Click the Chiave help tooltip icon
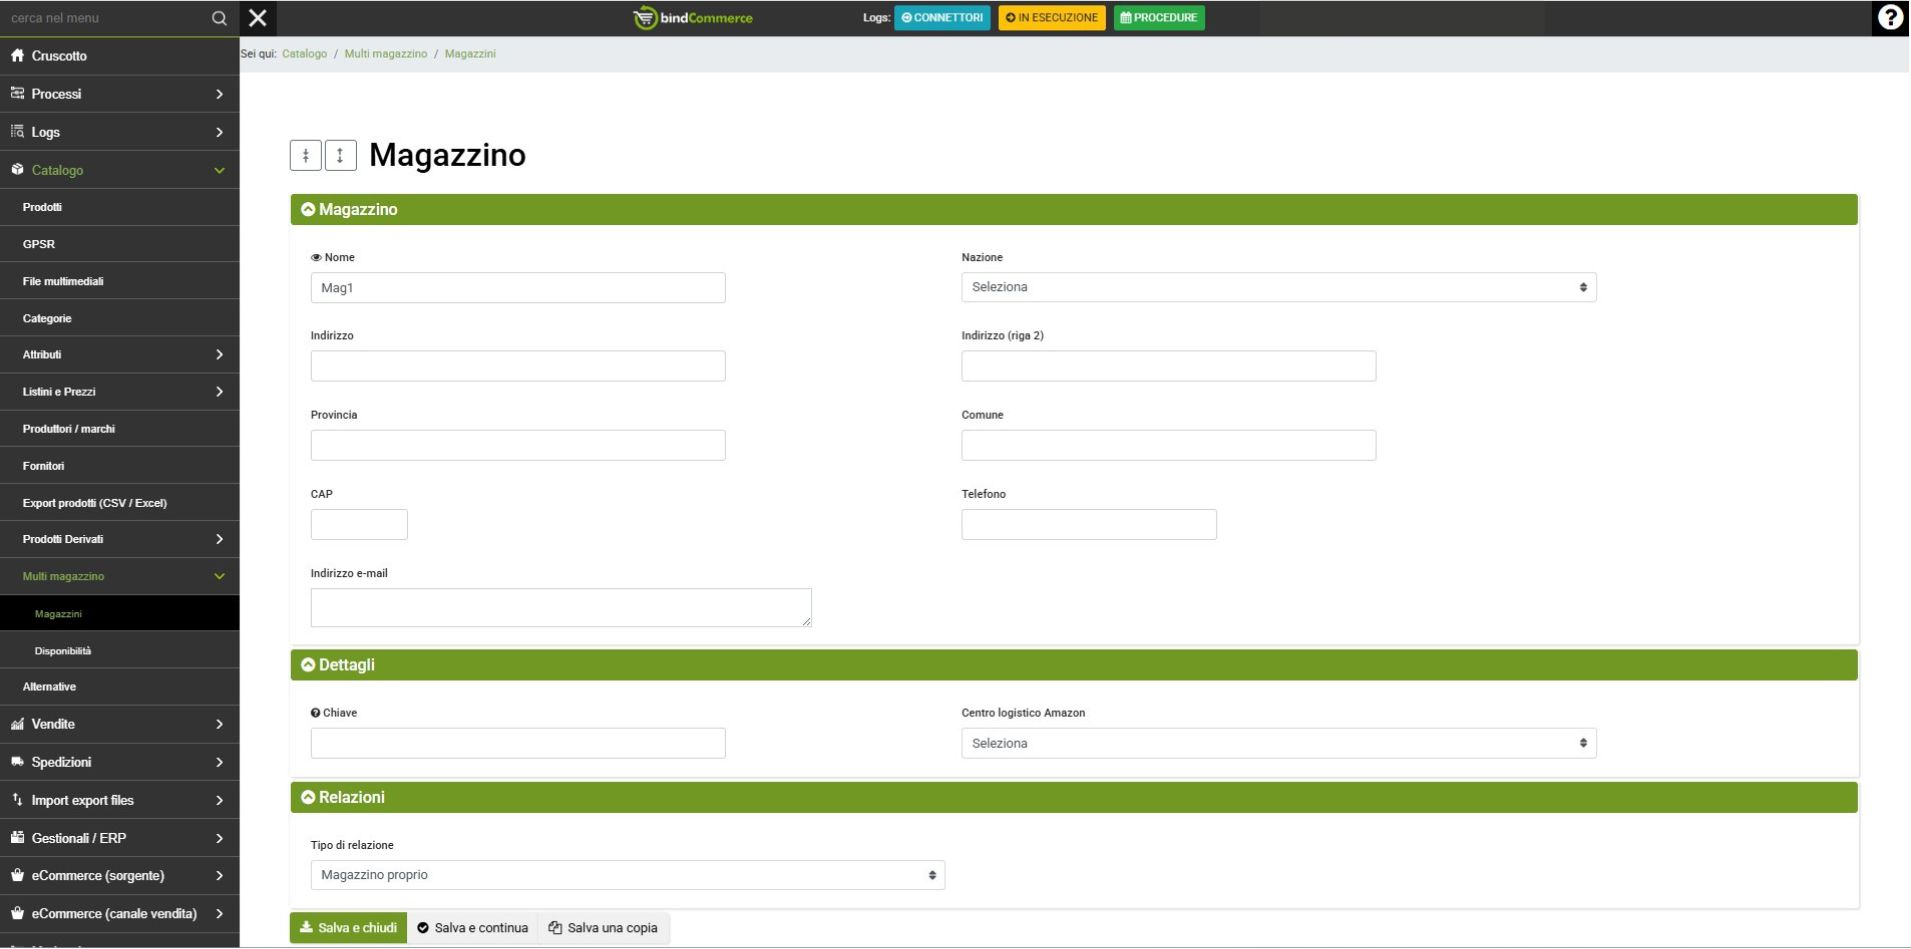The height and width of the screenshot is (949, 1911). pos(315,713)
